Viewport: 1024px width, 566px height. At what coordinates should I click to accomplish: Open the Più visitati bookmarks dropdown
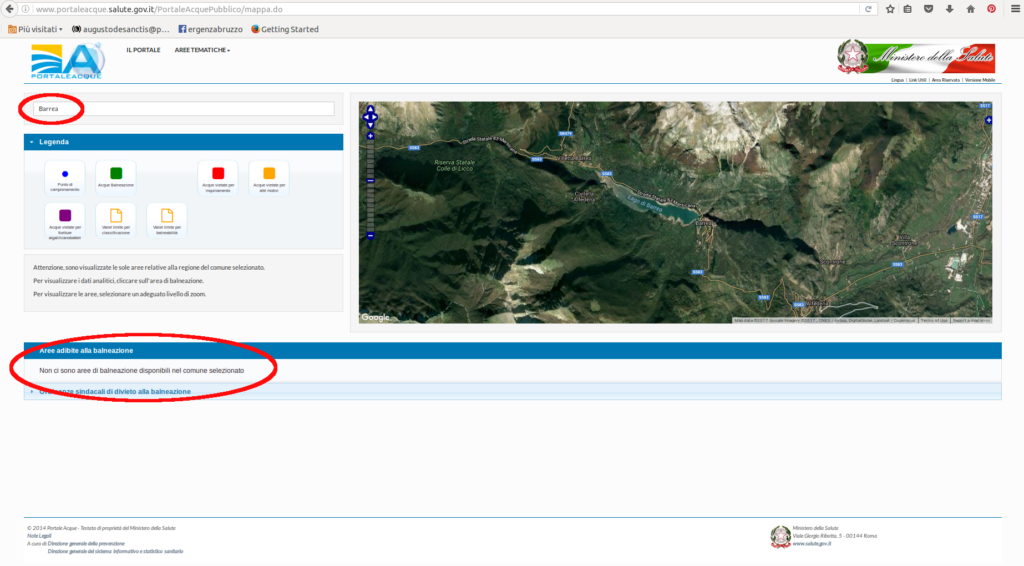36,29
